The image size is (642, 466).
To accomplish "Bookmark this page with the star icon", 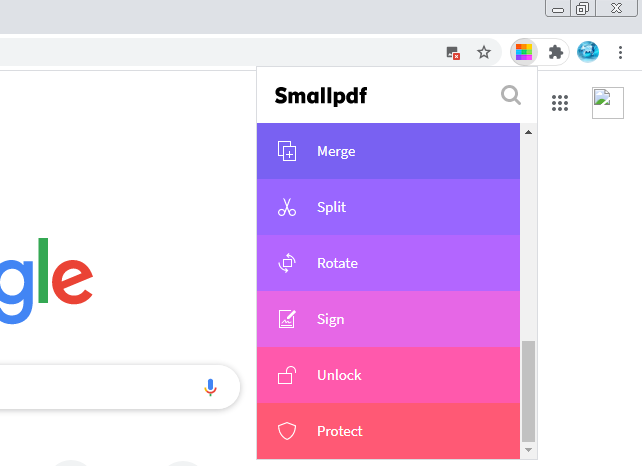I will click(484, 52).
